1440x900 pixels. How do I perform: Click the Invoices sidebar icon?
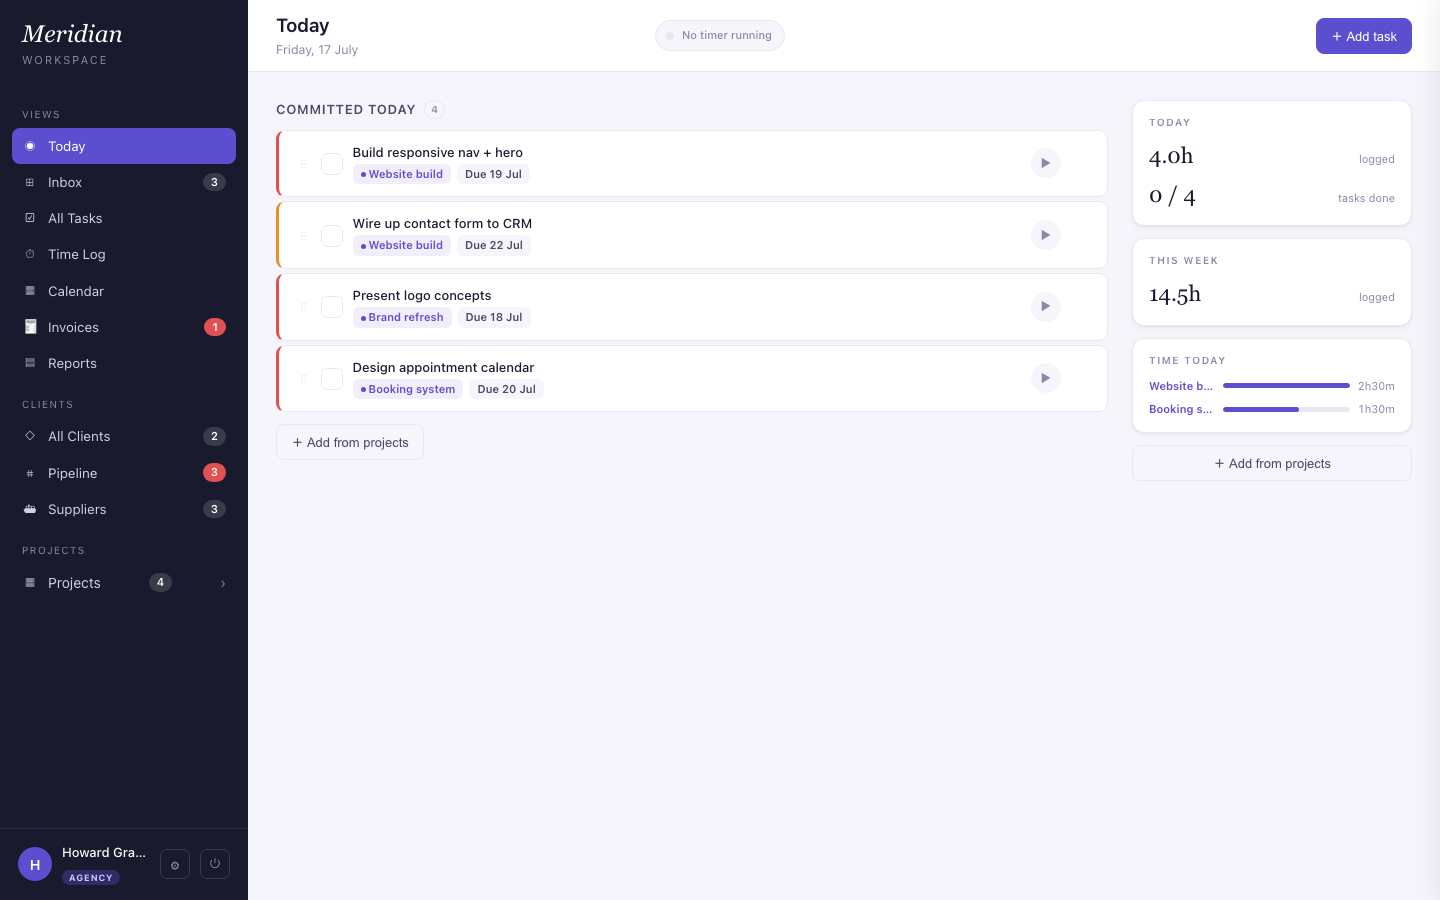coord(30,327)
